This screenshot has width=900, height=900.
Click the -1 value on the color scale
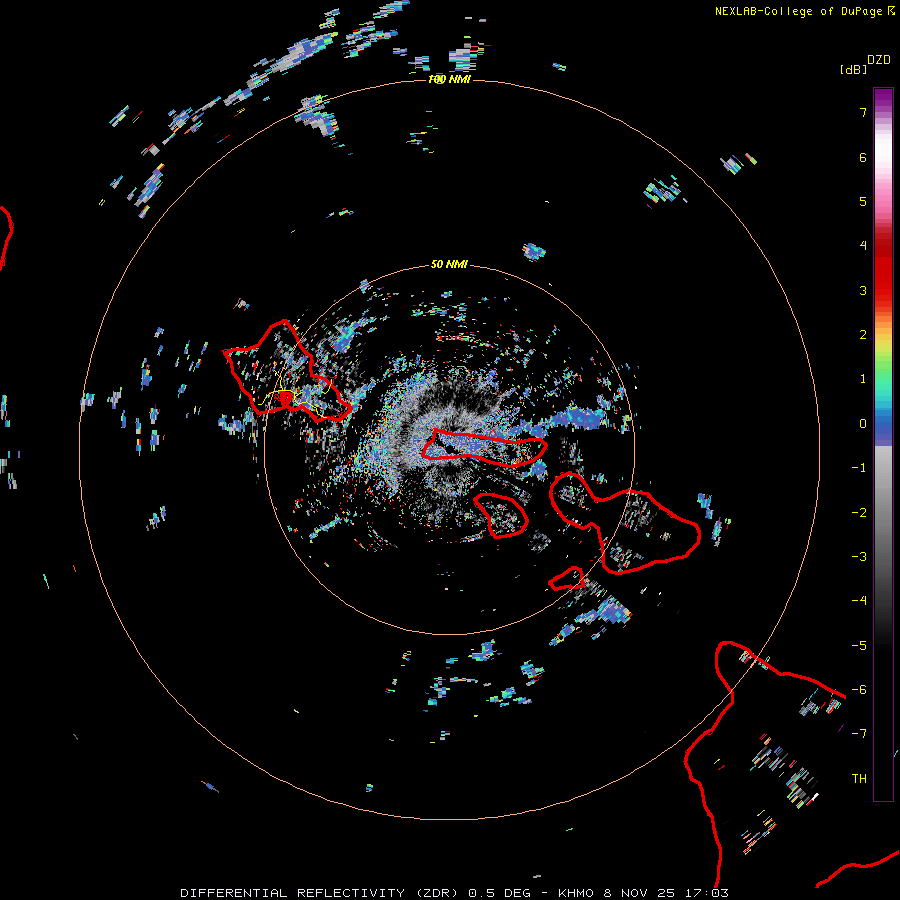point(859,468)
